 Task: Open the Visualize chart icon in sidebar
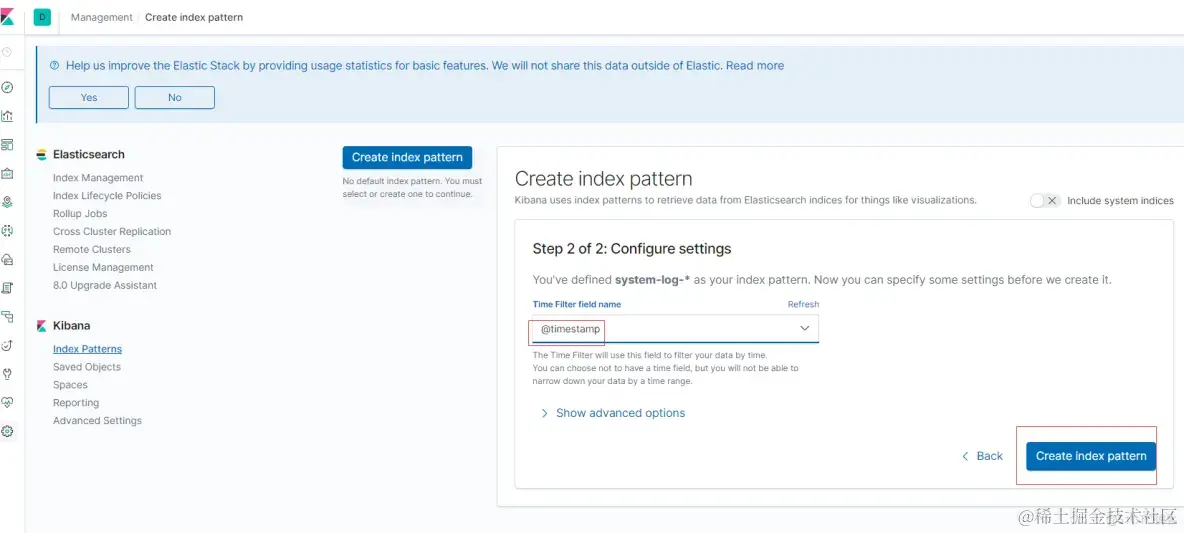tap(8, 116)
